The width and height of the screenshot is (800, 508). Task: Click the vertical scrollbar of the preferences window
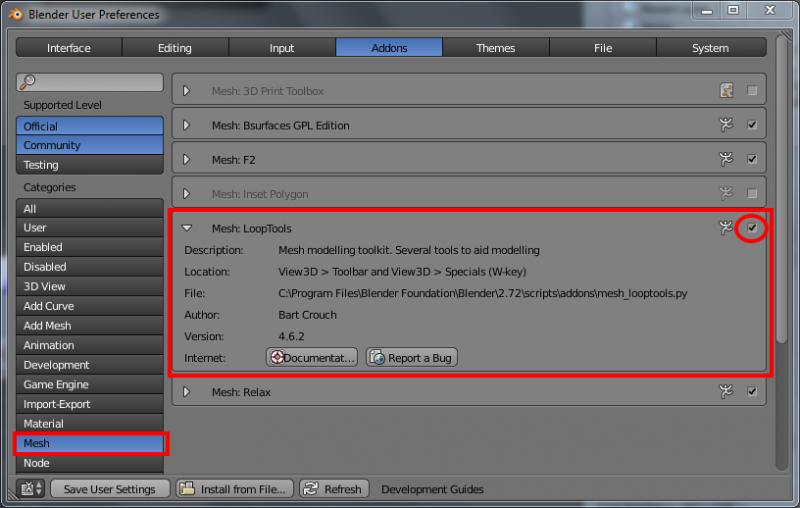tap(782, 189)
